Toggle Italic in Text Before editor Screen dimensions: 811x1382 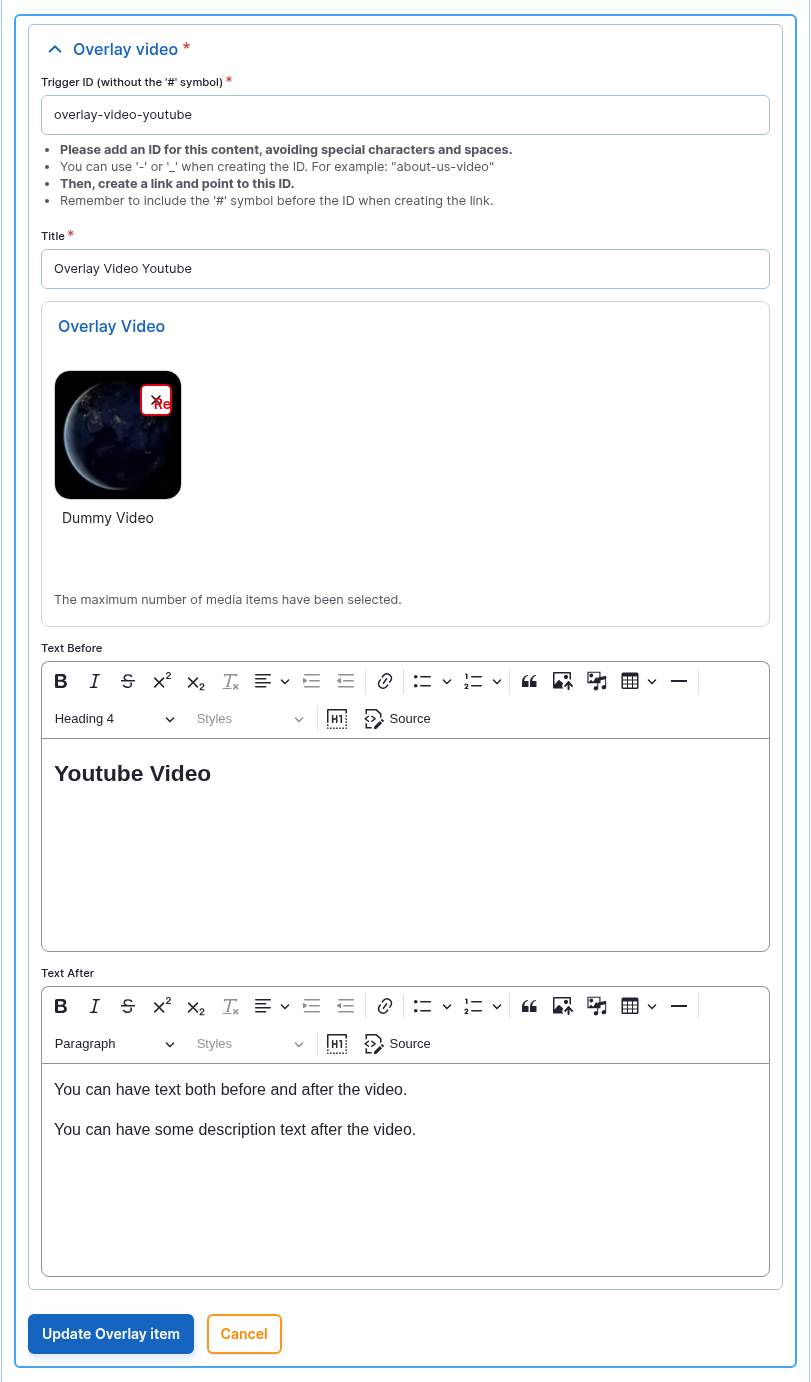pos(95,681)
